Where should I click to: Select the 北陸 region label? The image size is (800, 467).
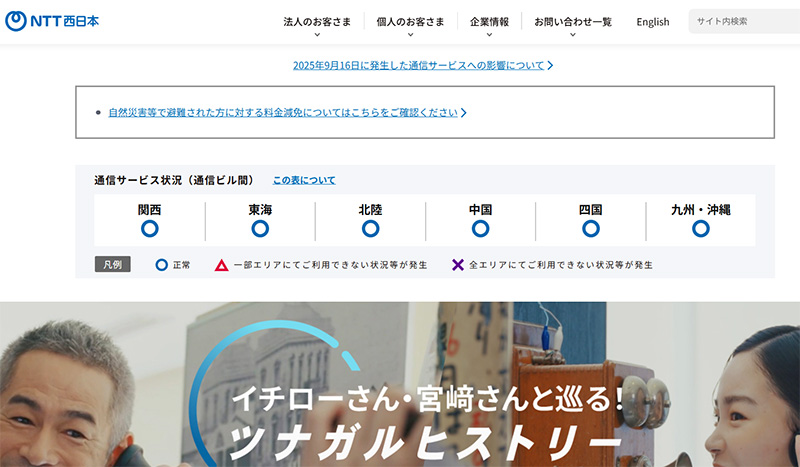pos(370,210)
